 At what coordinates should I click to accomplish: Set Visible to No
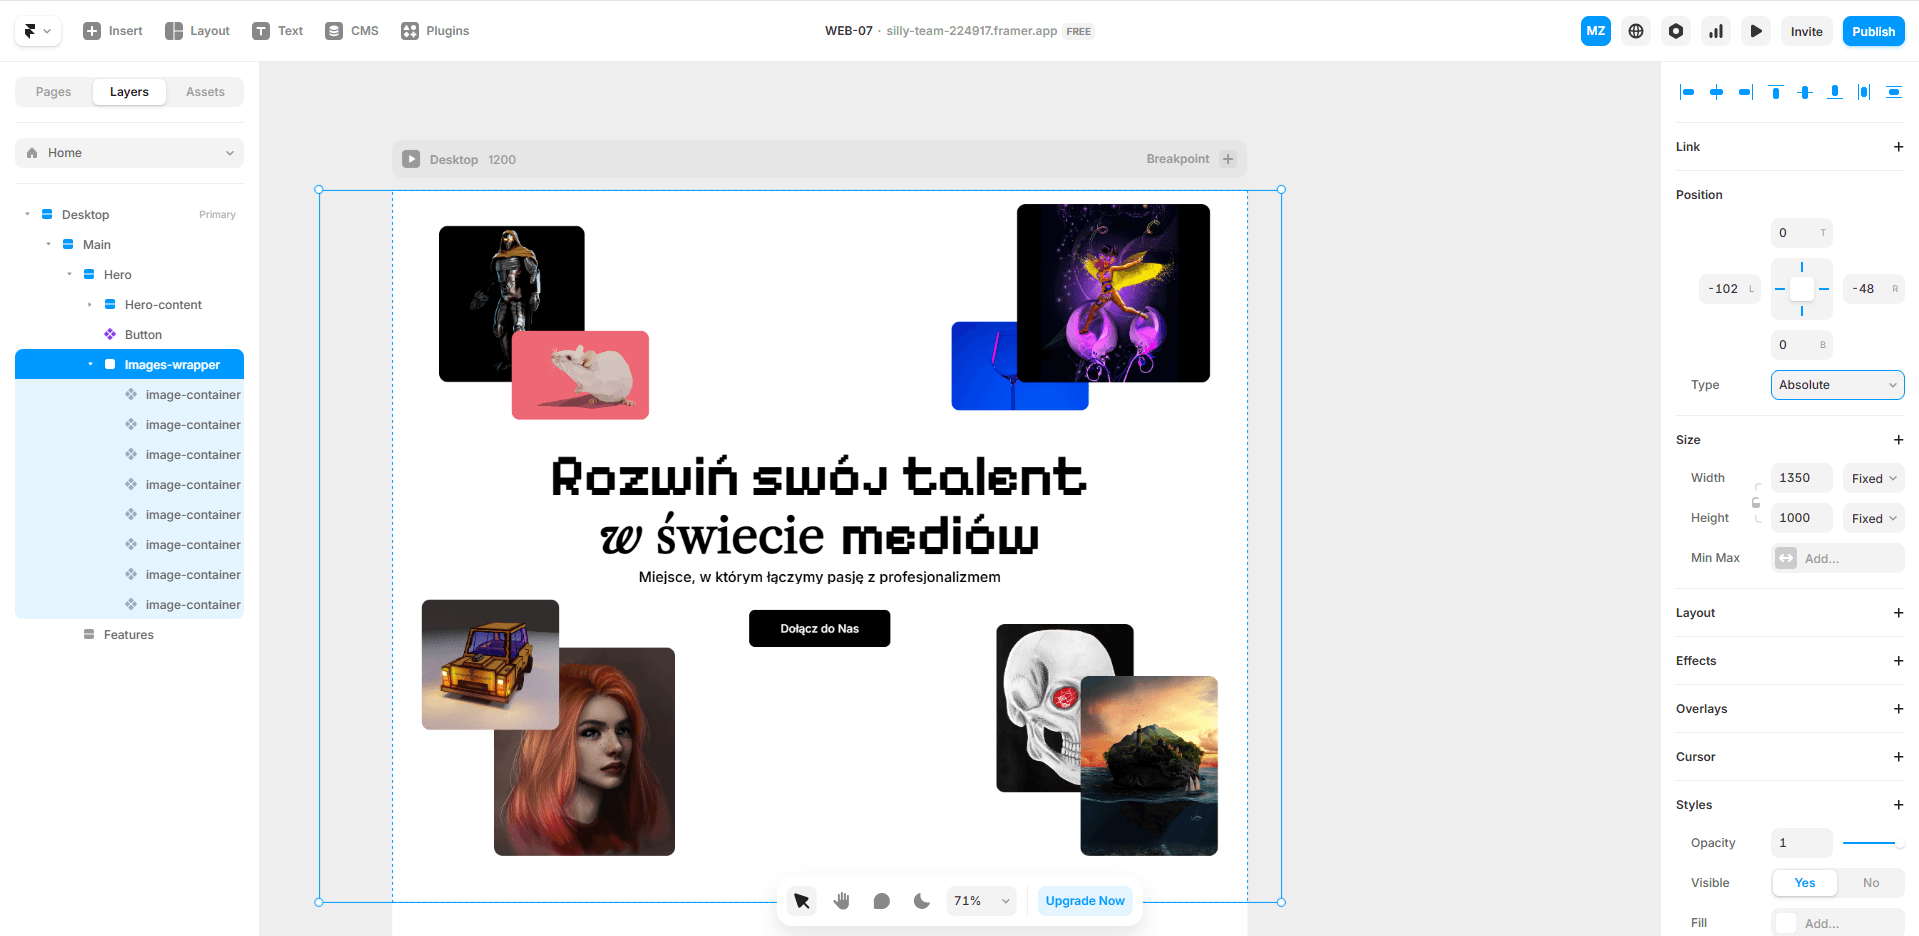coord(1871,883)
